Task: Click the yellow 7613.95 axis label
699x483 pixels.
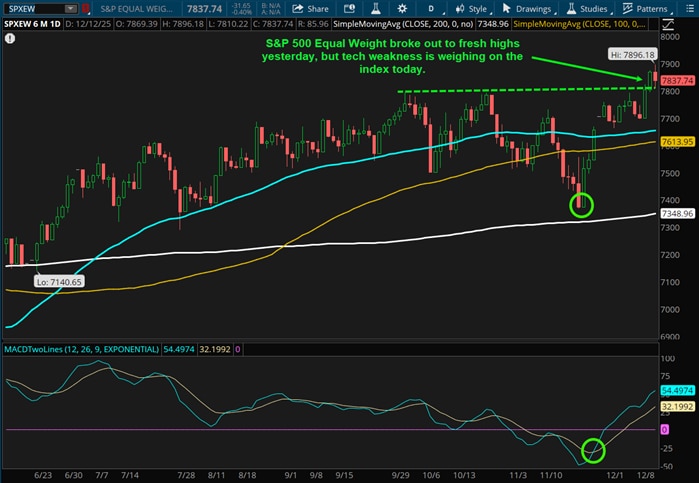Action: click(x=678, y=142)
